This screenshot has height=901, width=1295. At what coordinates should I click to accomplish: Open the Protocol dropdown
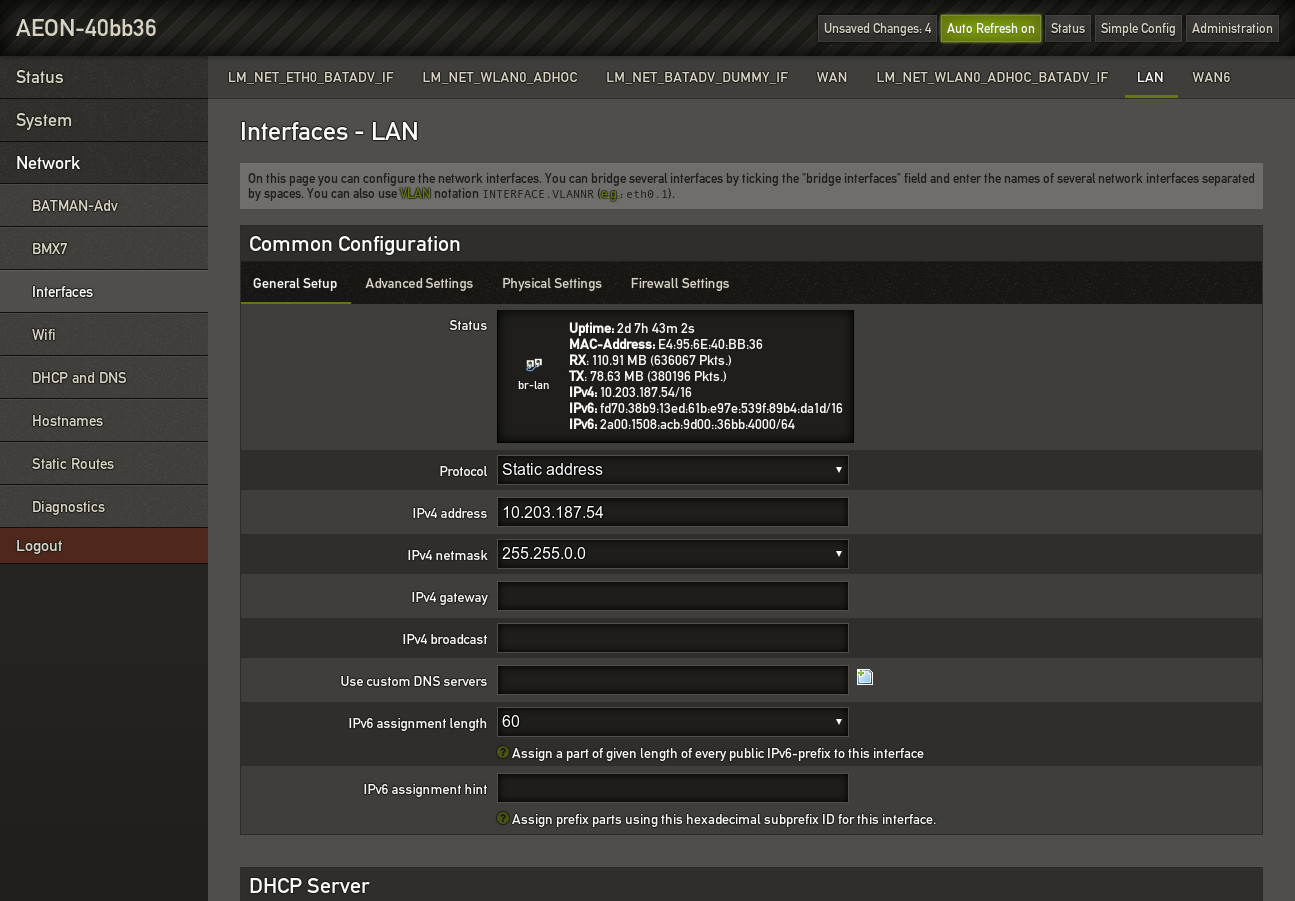pos(672,470)
